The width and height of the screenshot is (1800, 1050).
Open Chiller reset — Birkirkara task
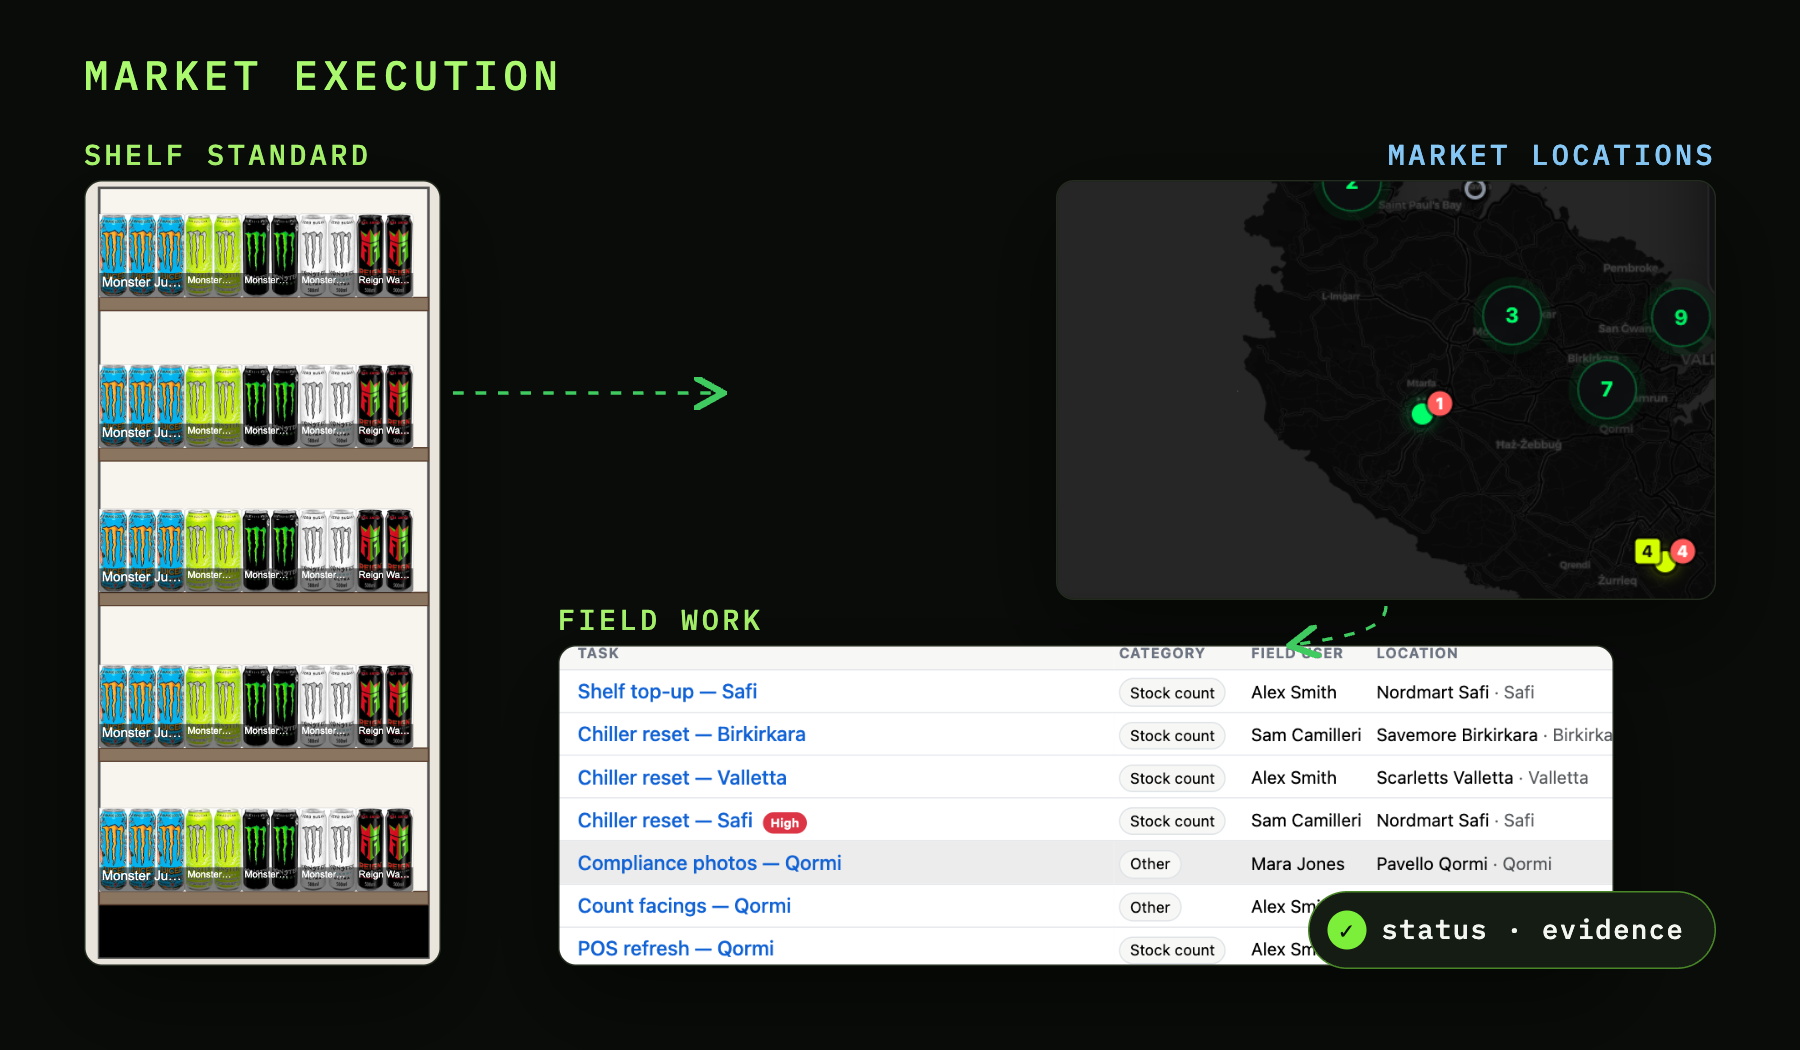click(x=691, y=734)
